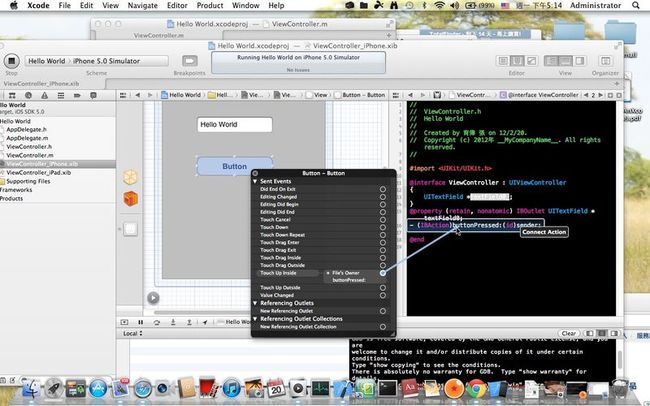650x406 pixels.
Task: Step over in the debug bar
Action: [157, 322]
